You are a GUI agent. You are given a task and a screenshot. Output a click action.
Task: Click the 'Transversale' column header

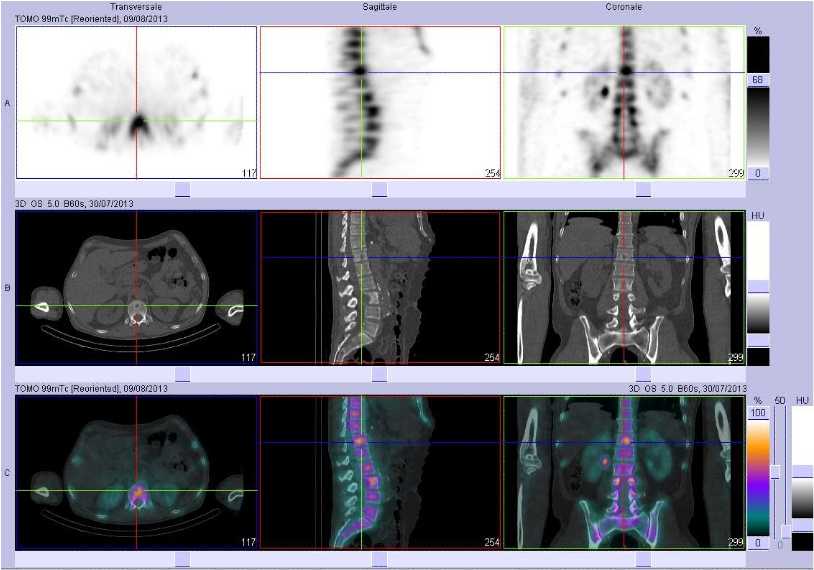coord(136,7)
